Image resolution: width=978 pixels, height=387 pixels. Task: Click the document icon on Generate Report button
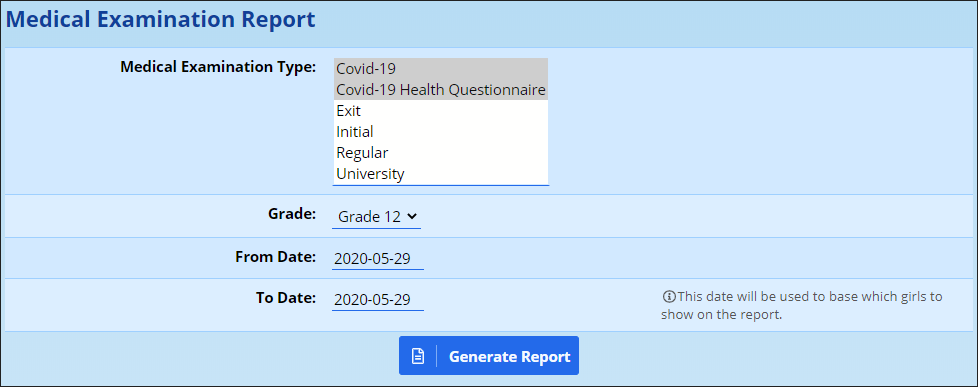coord(418,356)
